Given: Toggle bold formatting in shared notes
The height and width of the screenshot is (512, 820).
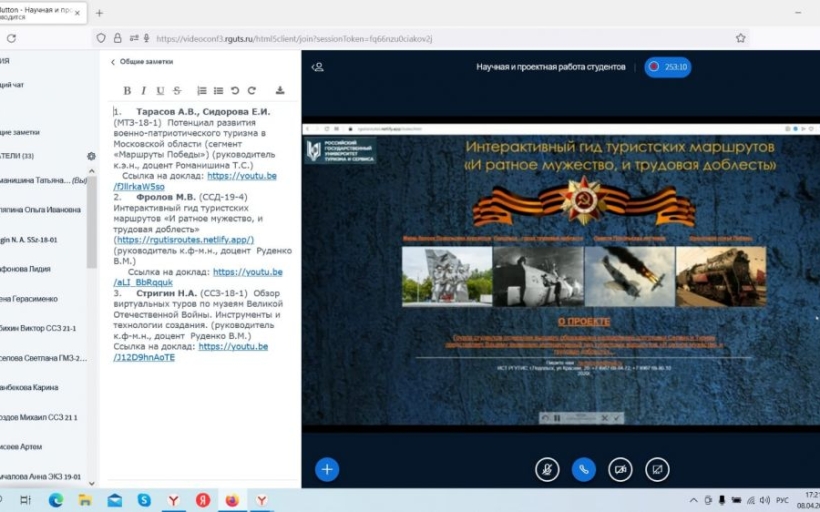Looking at the screenshot, I should coord(127,90).
